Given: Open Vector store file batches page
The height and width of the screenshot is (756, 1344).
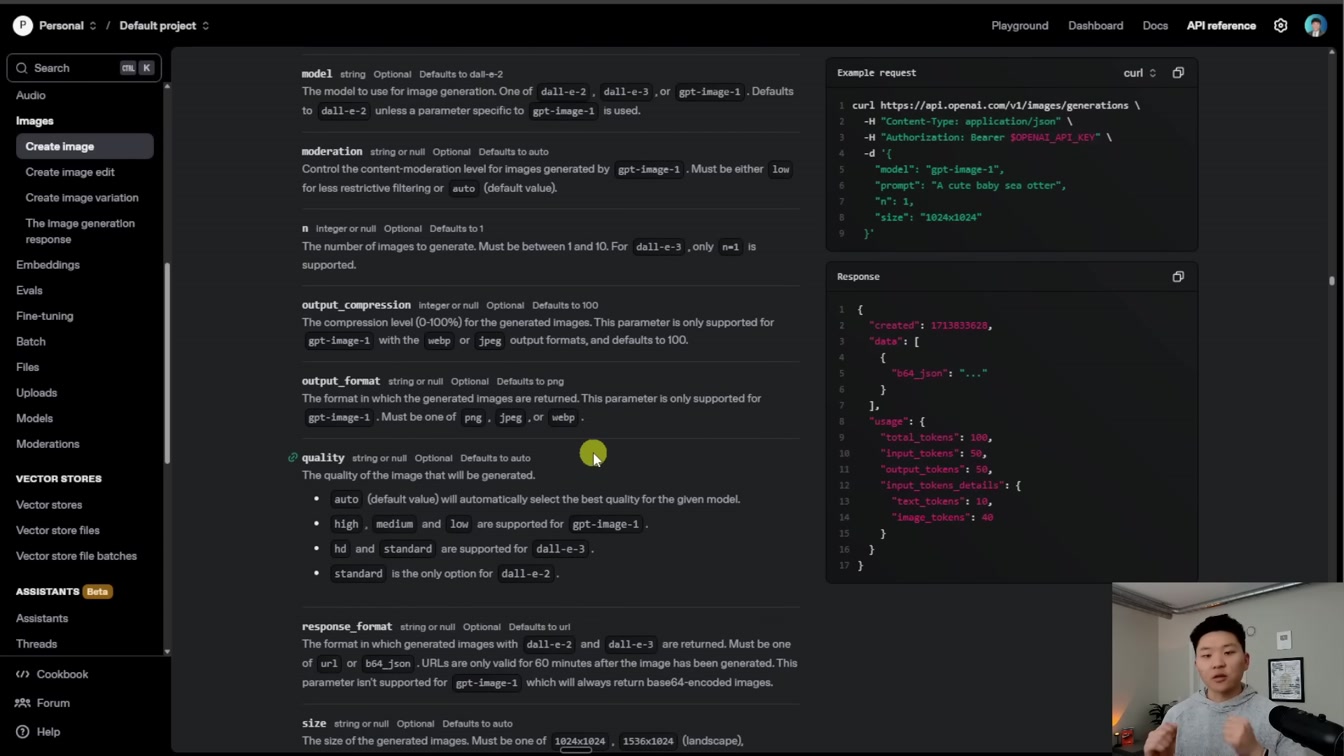Looking at the screenshot, I should pyautogui.click(x=76, y=556).
